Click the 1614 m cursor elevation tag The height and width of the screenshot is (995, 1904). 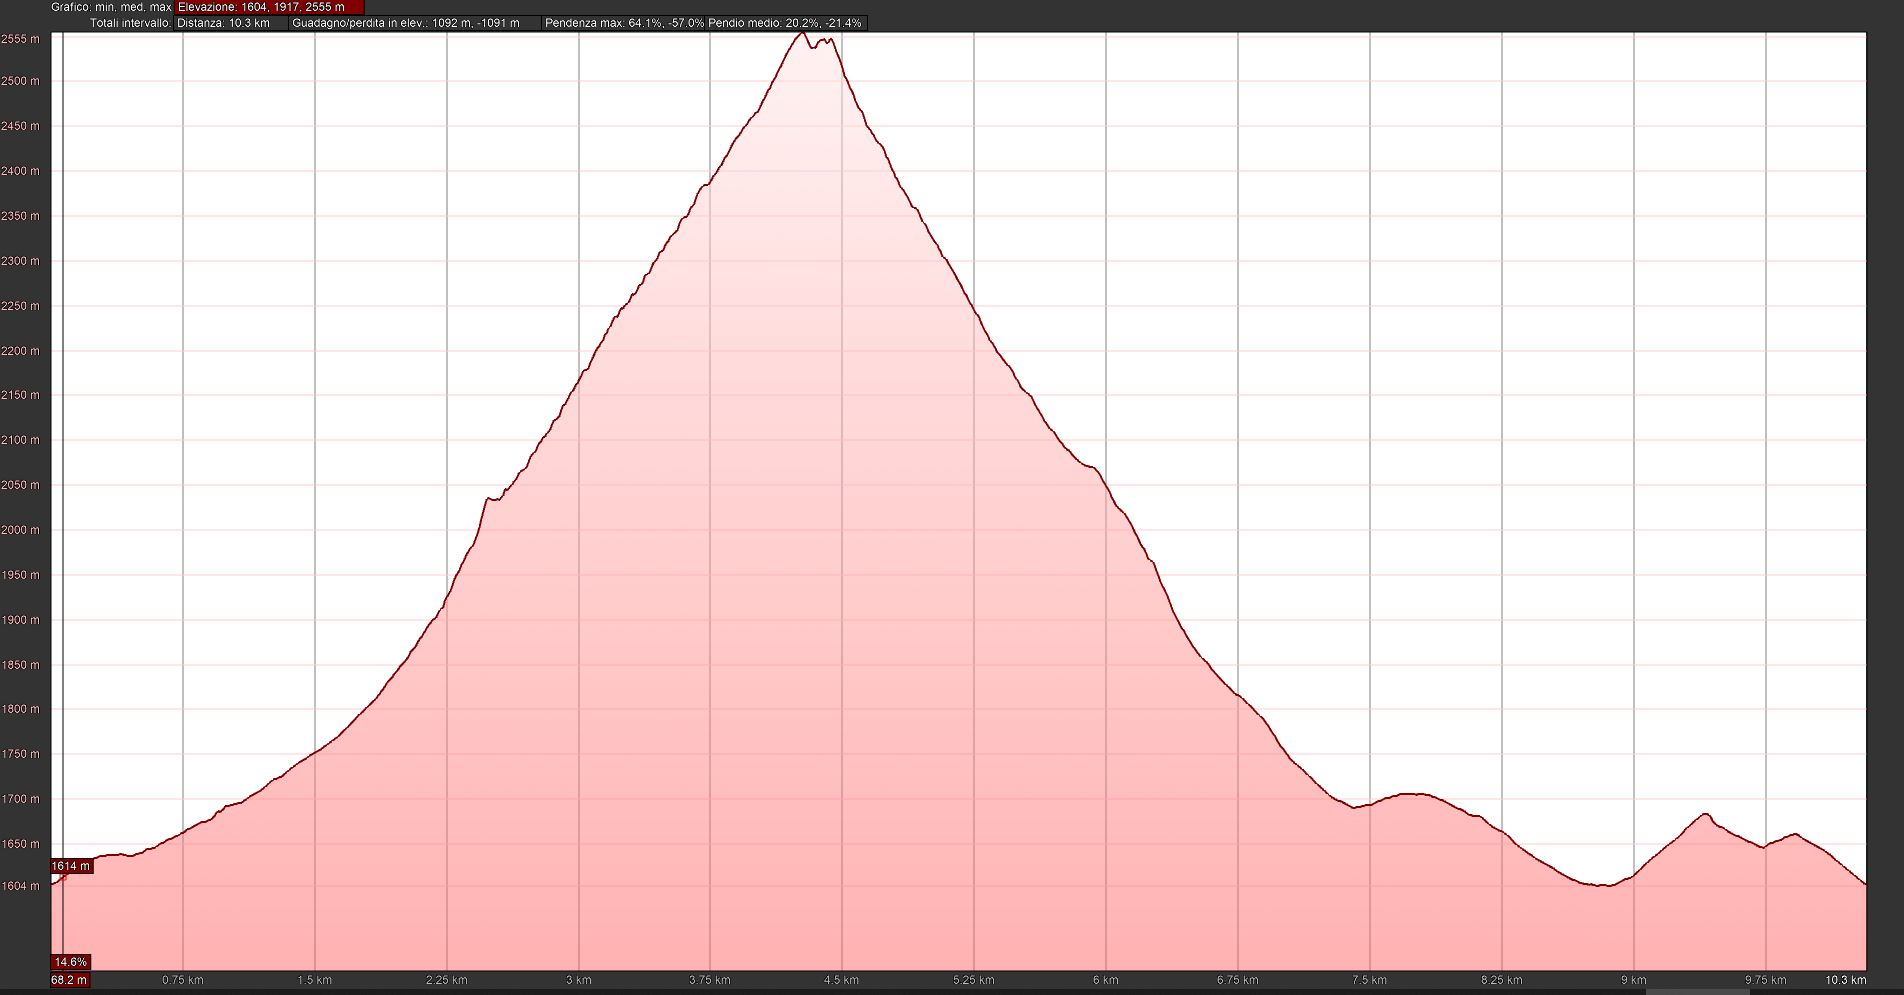[x=71, y=866]
